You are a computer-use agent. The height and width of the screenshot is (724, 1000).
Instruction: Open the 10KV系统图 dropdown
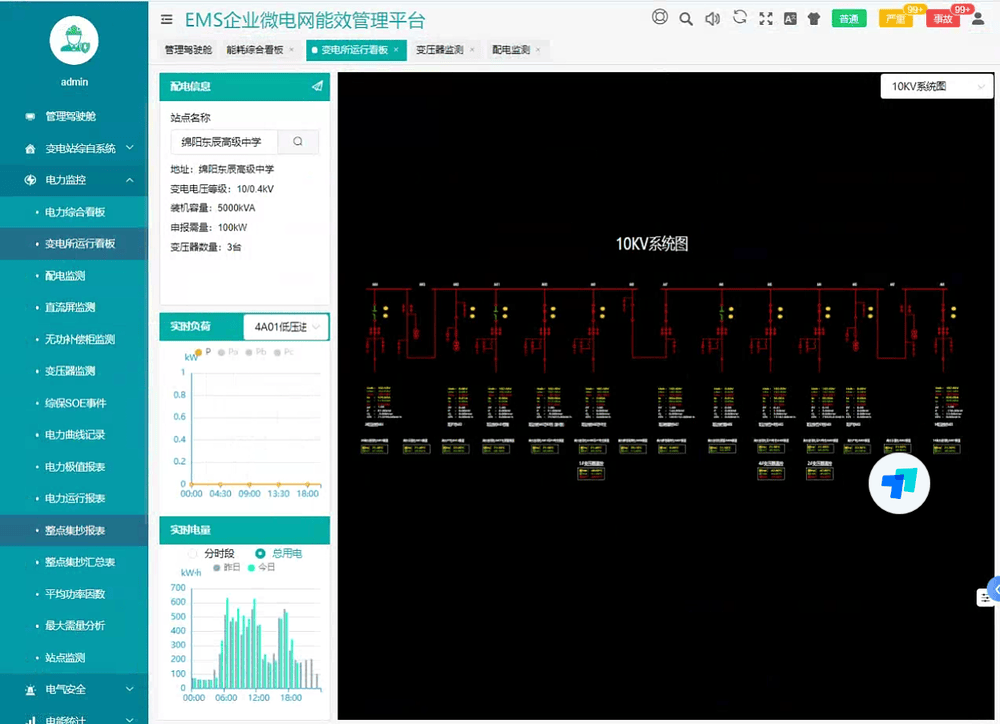tap(937, 87)
